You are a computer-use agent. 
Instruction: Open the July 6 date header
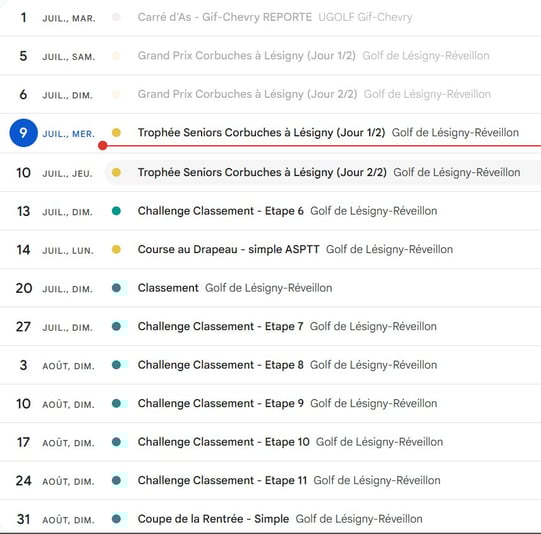pyautogui.click(x=23, y=94)
